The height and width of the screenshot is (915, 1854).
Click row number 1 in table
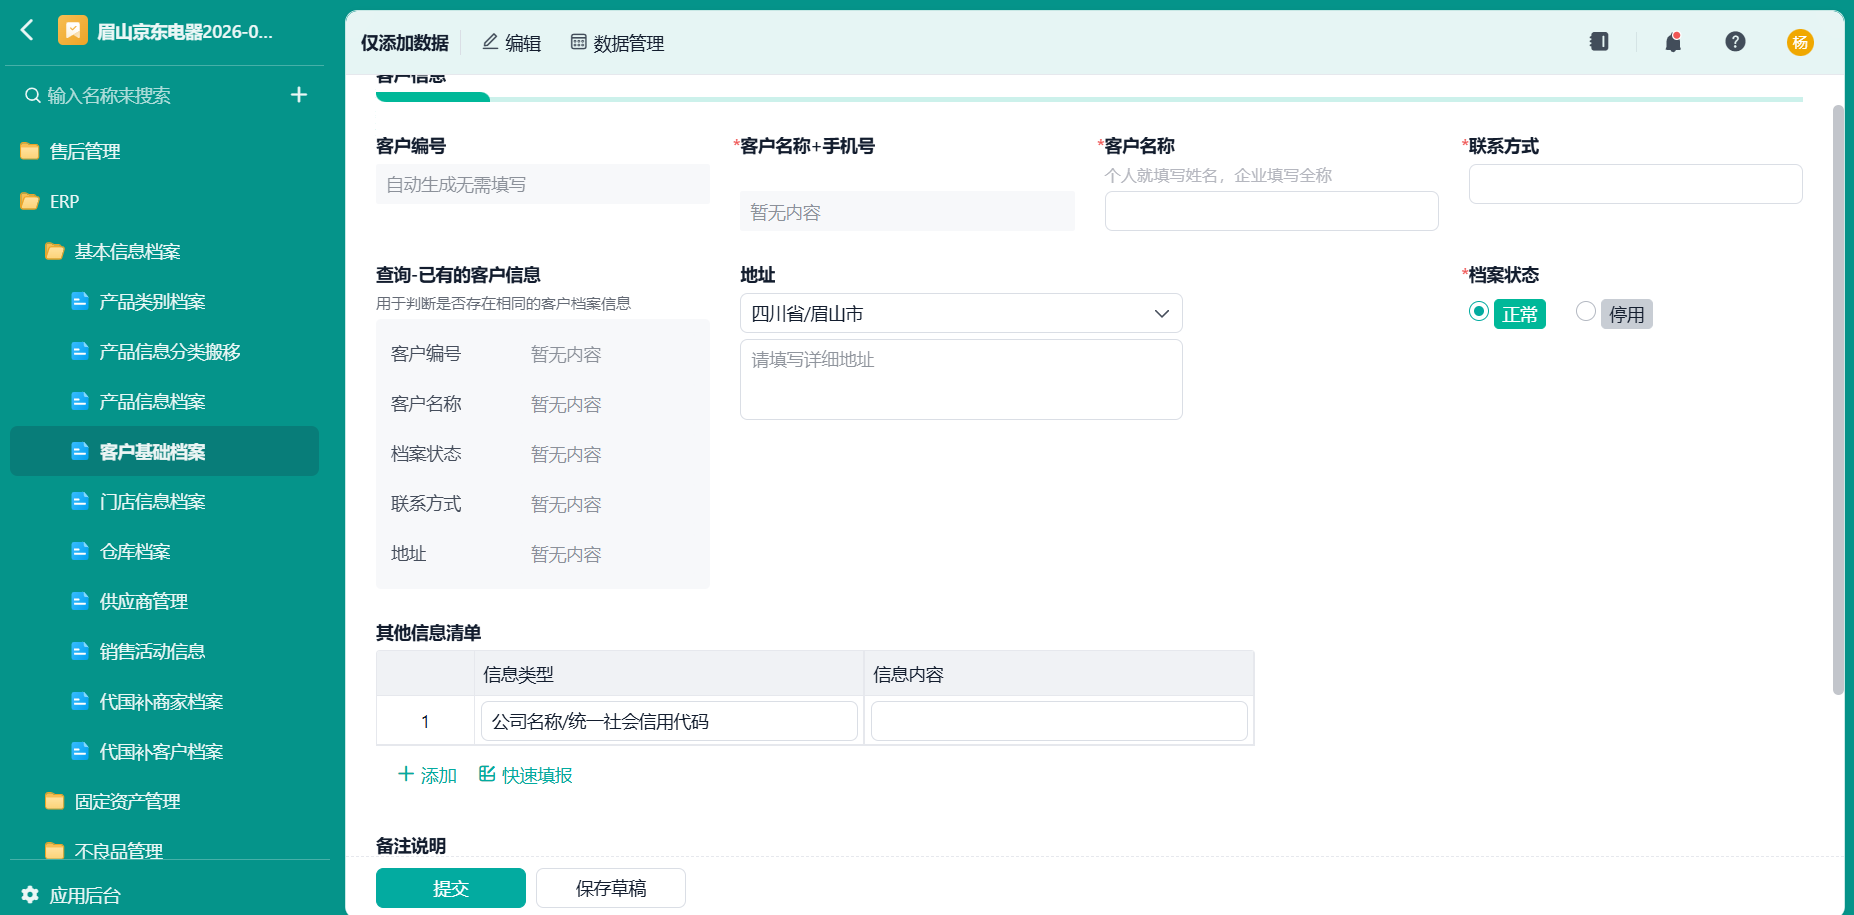click(x=425, y=721)
